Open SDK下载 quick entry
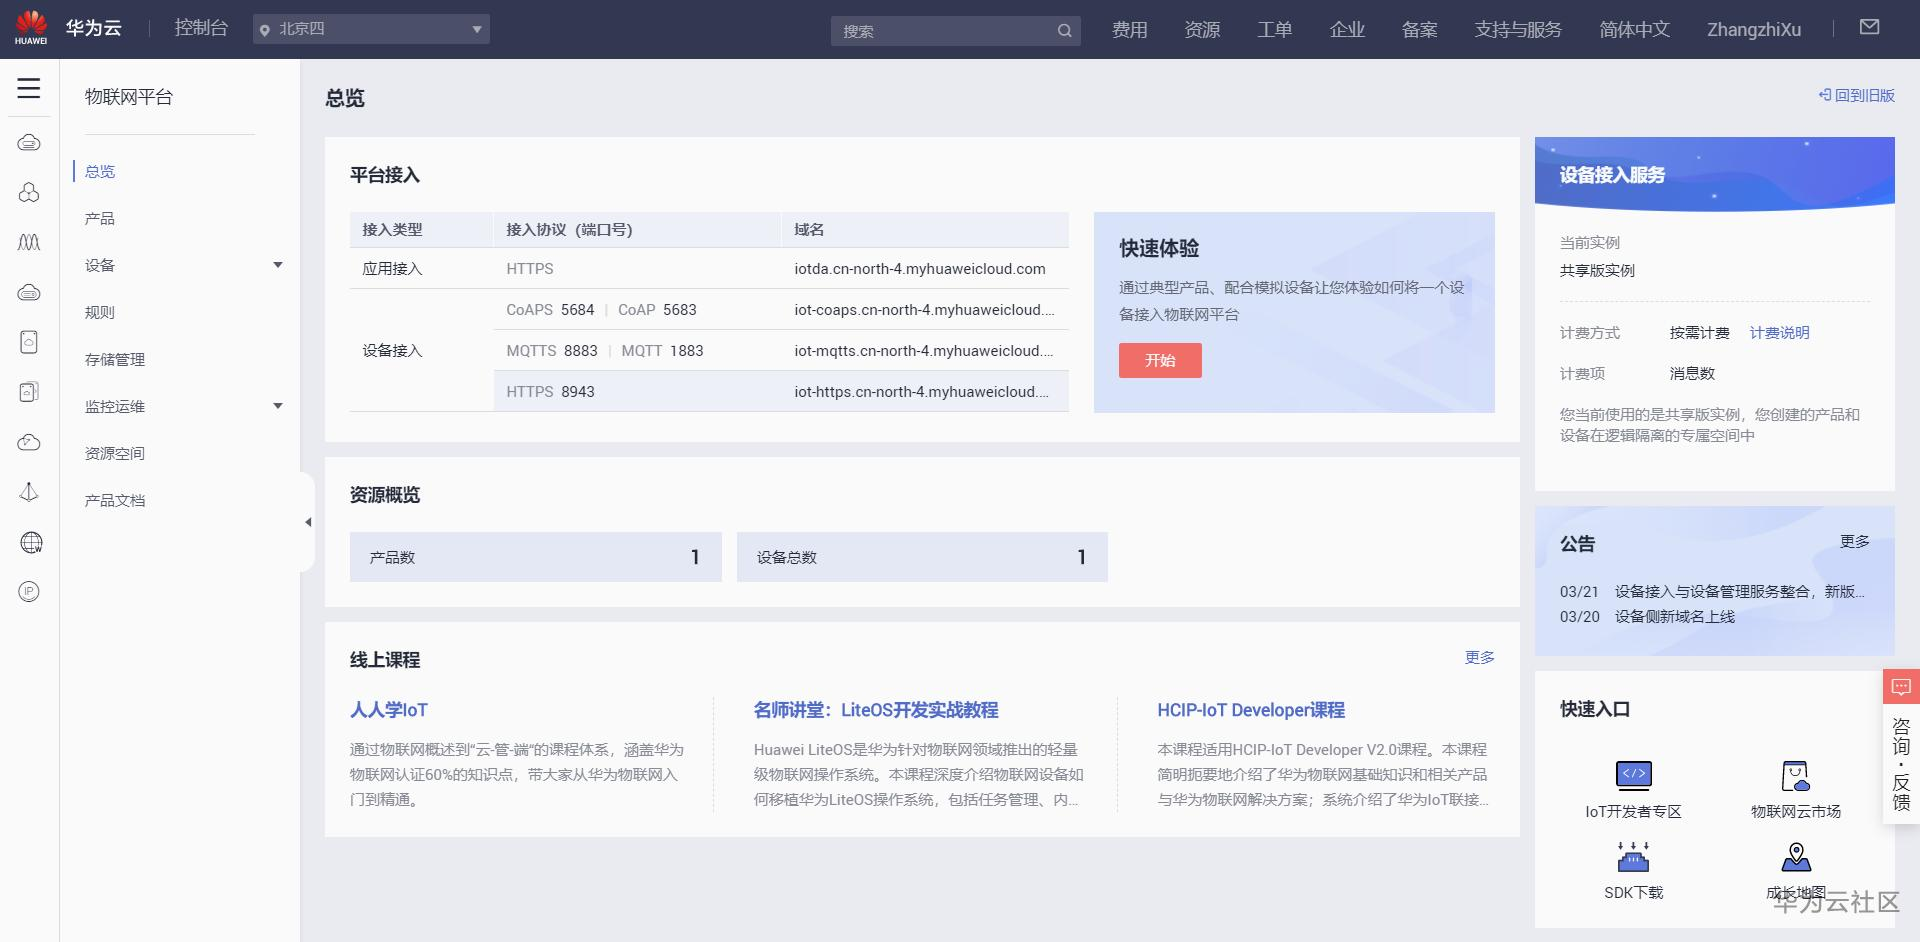The height and width of the screenshot is (942, 1920). pyautogui.click(x=1633, y=871)
